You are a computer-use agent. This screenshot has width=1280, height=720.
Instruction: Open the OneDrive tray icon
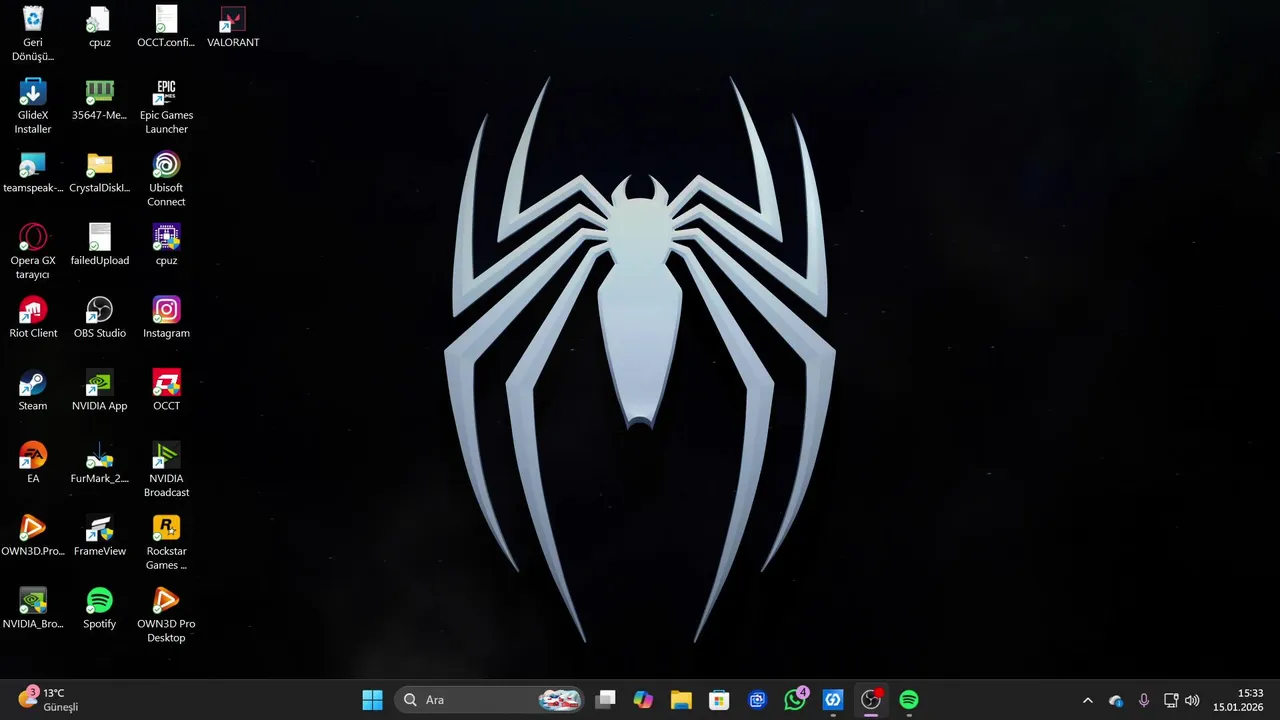(1116, 700)
